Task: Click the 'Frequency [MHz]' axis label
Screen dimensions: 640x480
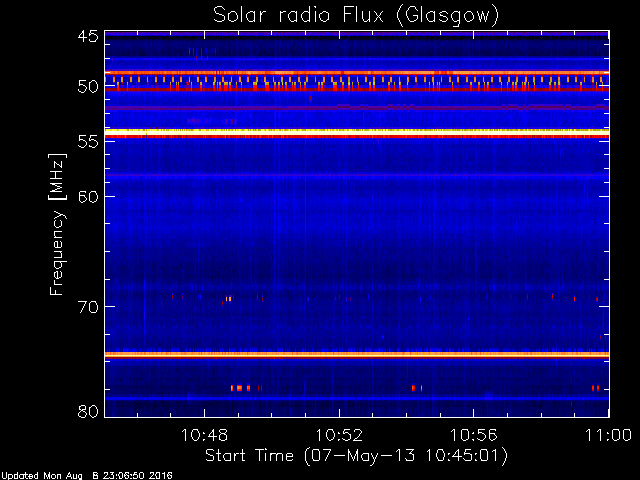Action: coord(57,224)
